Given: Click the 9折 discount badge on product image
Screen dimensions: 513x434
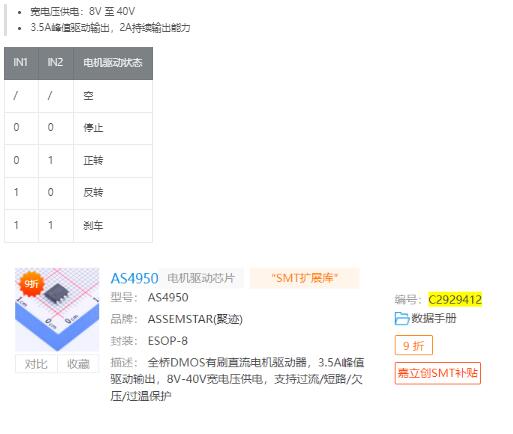Looking at the screenshot, I should click(31, 284).
